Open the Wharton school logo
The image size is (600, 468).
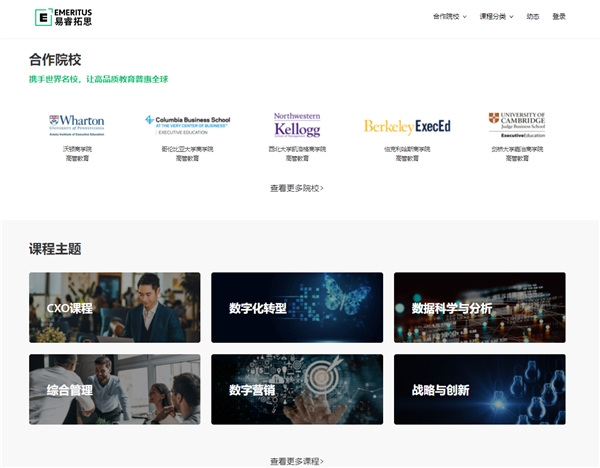tap(77, 125)
